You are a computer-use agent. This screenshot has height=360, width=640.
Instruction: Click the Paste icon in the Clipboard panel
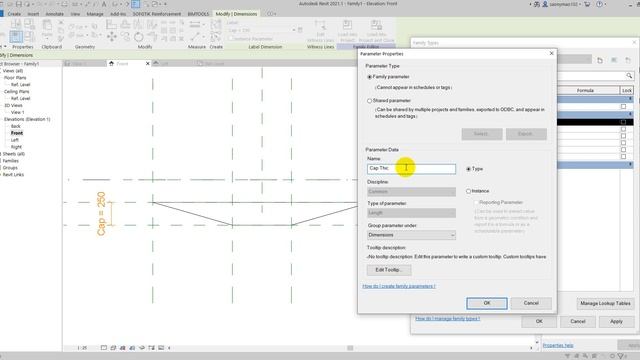pos(47,25)
